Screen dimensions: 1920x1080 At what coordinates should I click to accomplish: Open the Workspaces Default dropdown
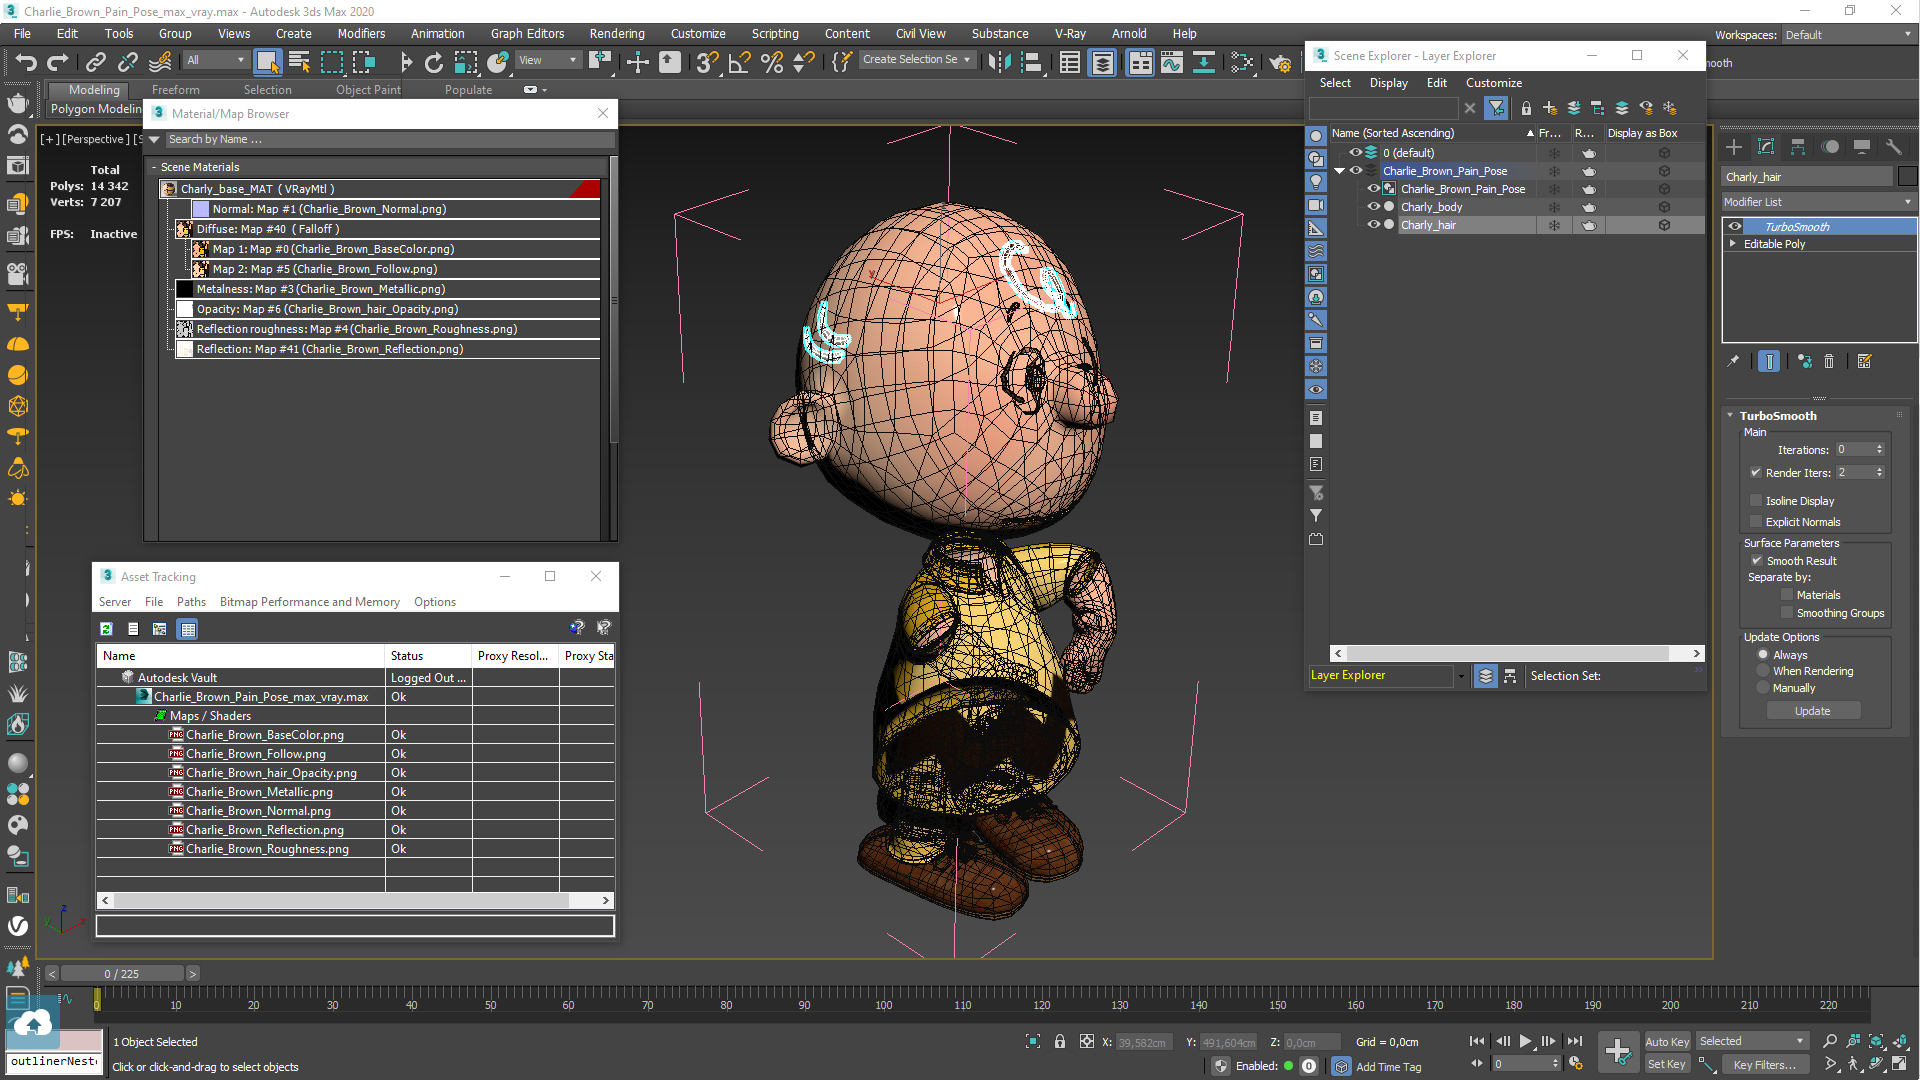1848,35
